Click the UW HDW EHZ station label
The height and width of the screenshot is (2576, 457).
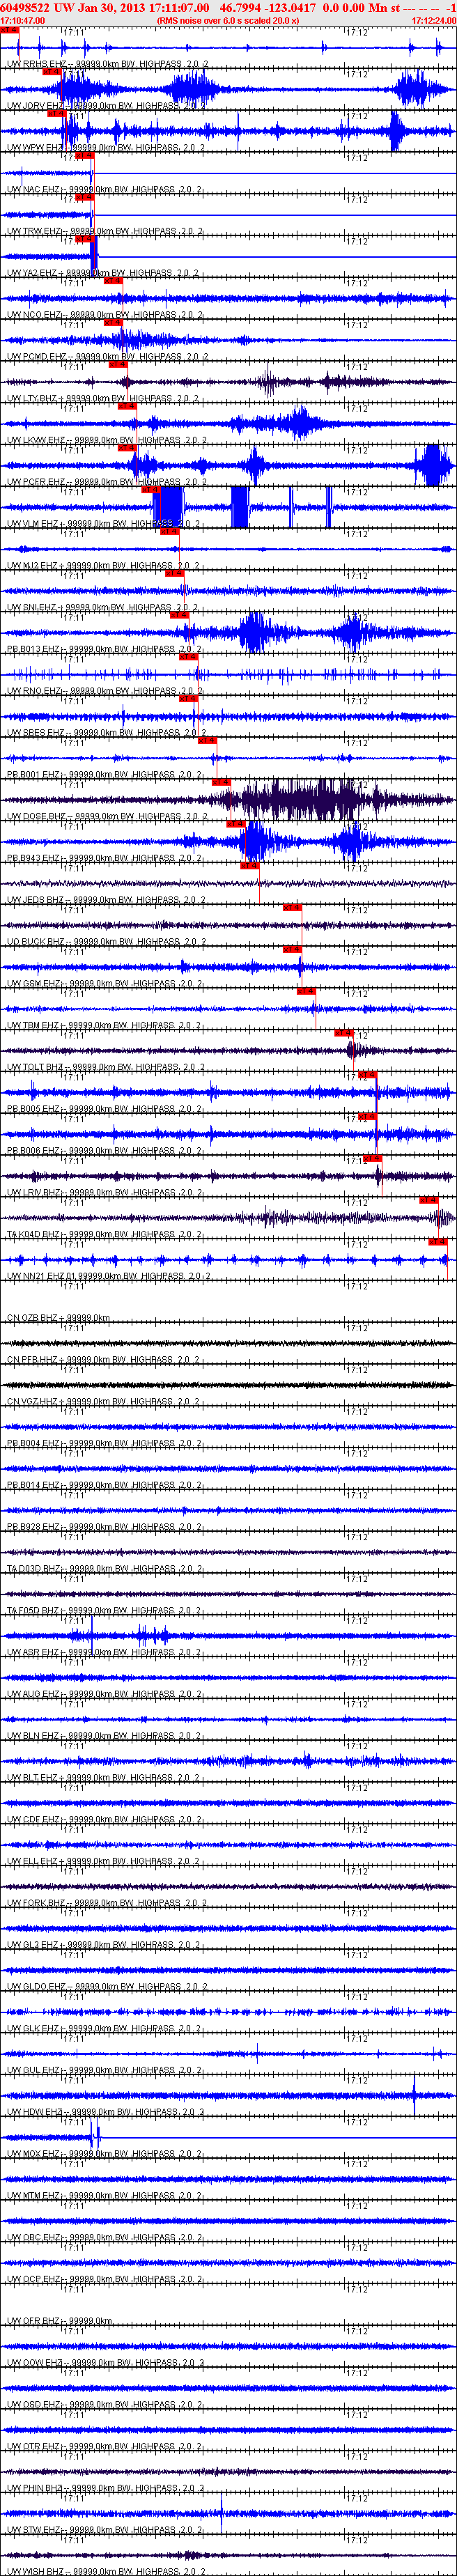click(105, 2113)
